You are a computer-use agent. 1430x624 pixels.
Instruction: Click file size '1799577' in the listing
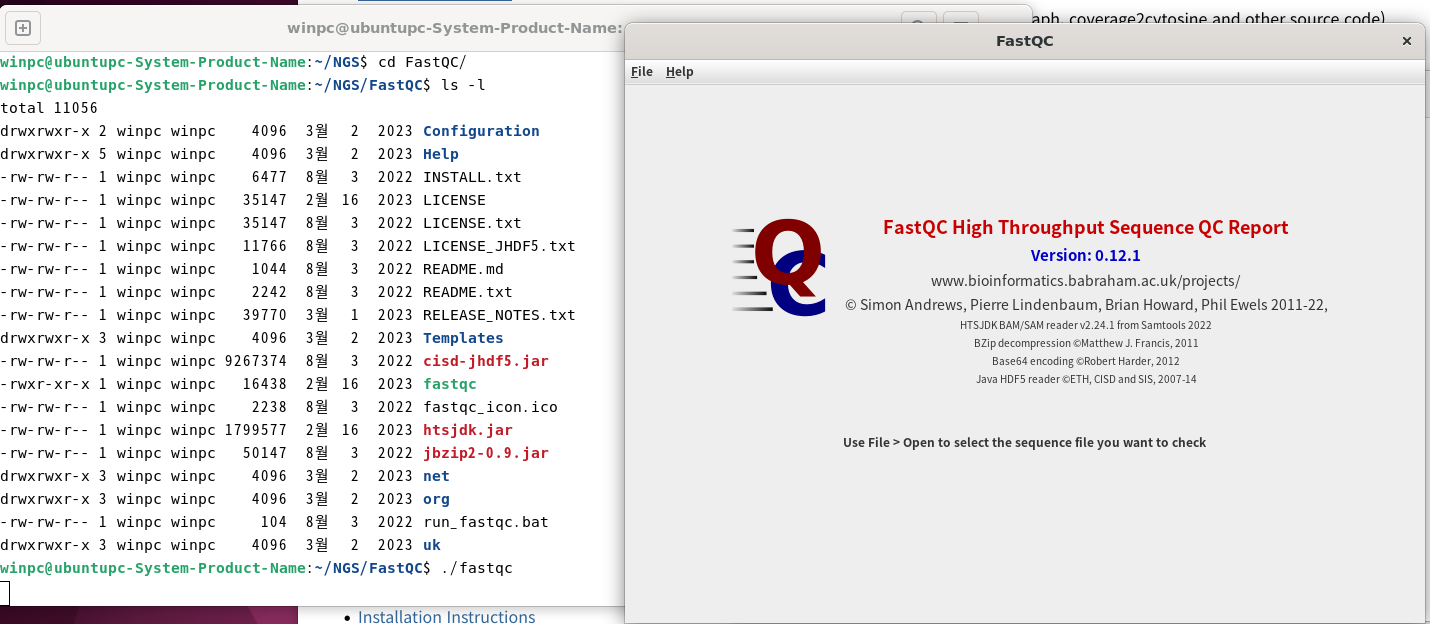click(256, 430)
